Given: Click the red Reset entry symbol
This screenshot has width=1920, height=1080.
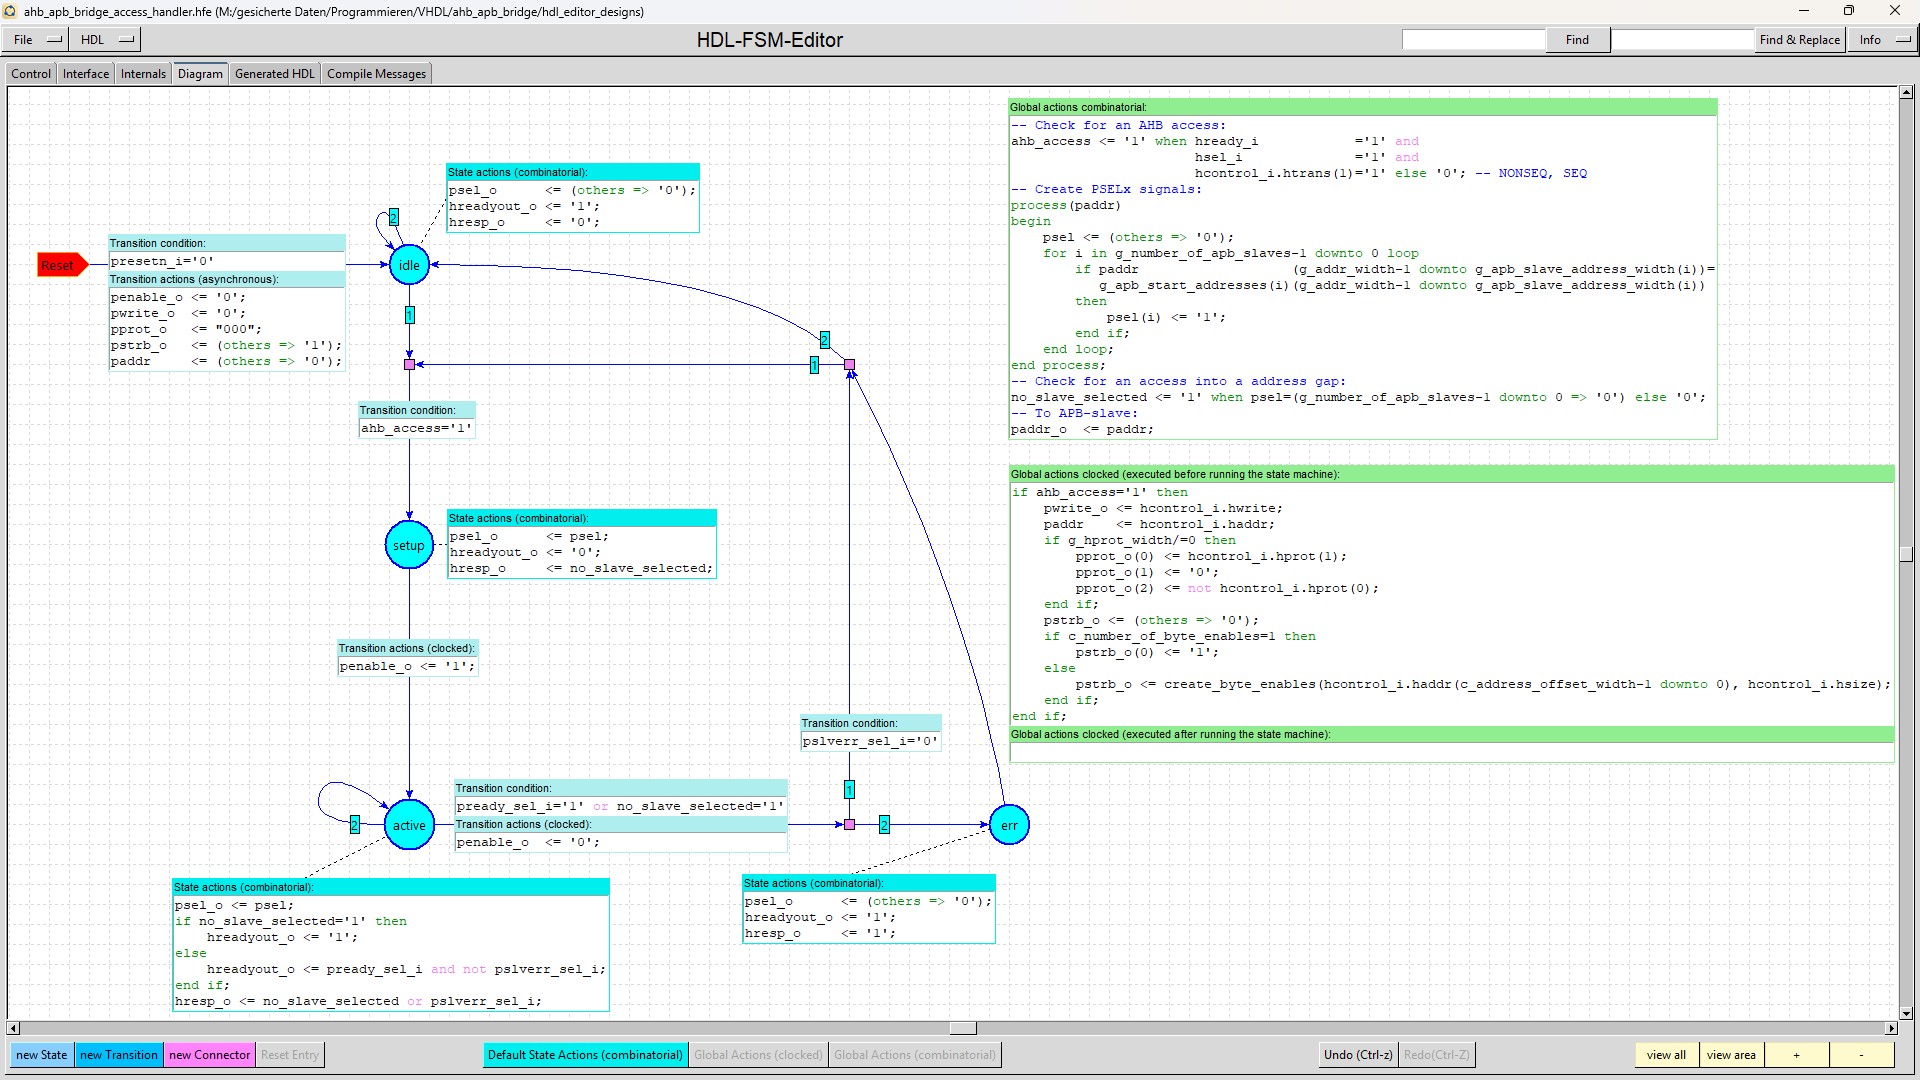Looking at the screenshot, I should (61, 265).
